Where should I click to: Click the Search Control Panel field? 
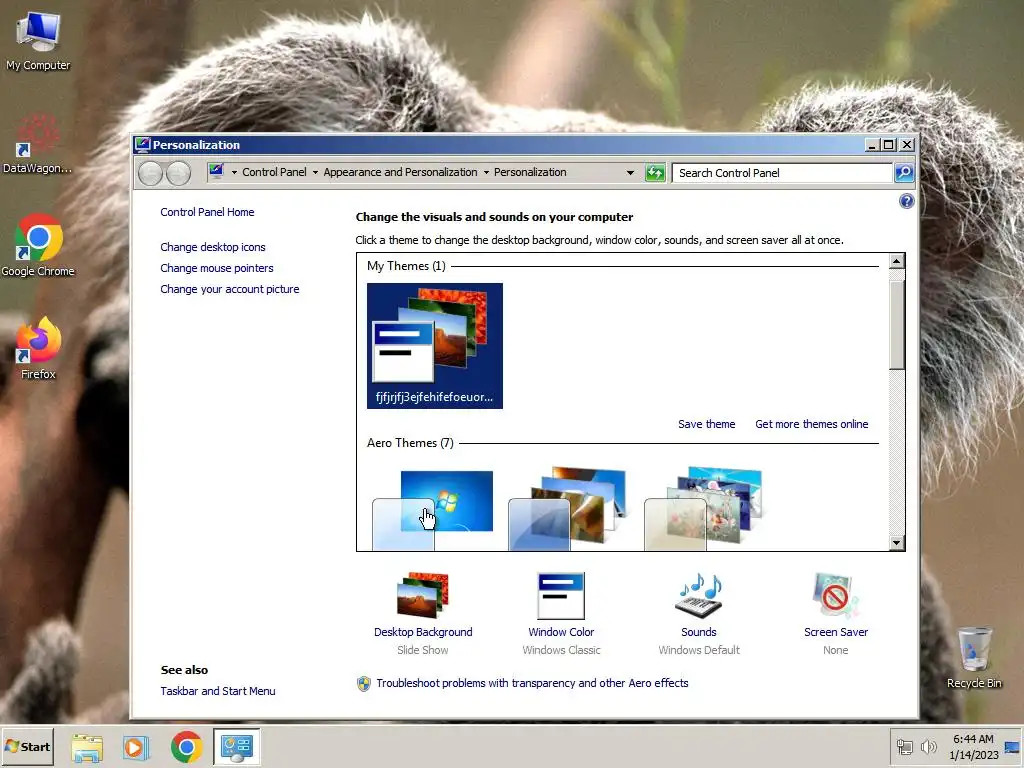pyautogui.click(x=782, y=173)
